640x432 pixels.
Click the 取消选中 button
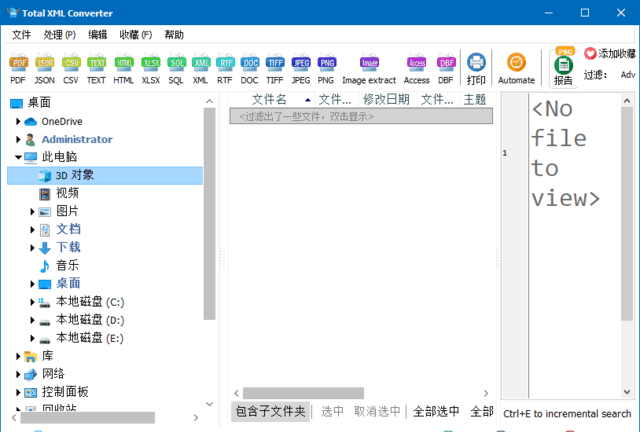[377, 411]
